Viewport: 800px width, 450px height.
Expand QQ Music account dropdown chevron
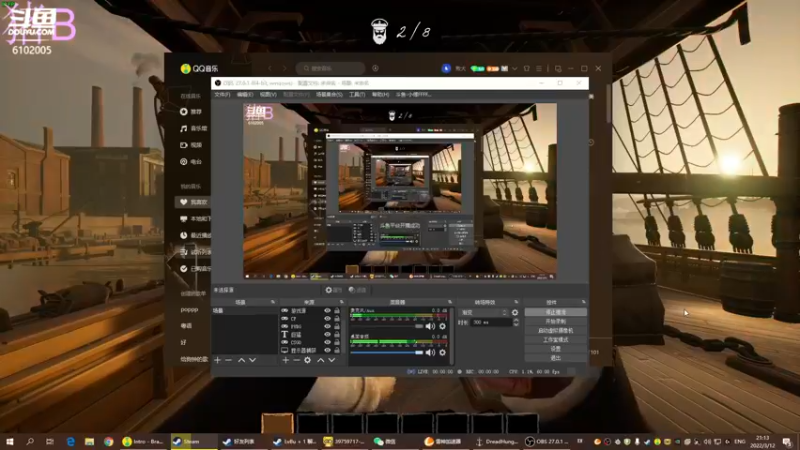tap(515, 68)
